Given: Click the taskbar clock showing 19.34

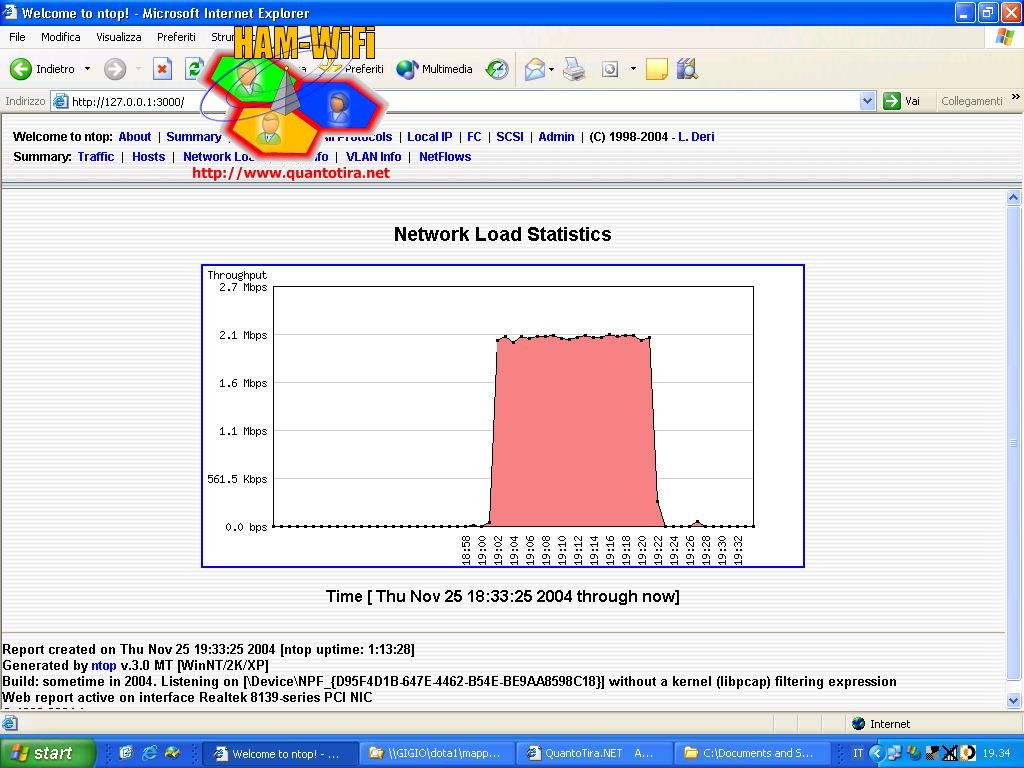Looking at the screenshot, I should click(x=997, y=753).
